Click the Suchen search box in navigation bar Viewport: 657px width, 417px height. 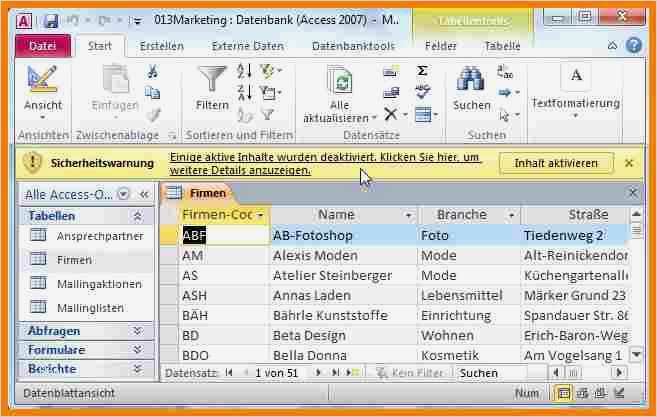click(494, 373)
